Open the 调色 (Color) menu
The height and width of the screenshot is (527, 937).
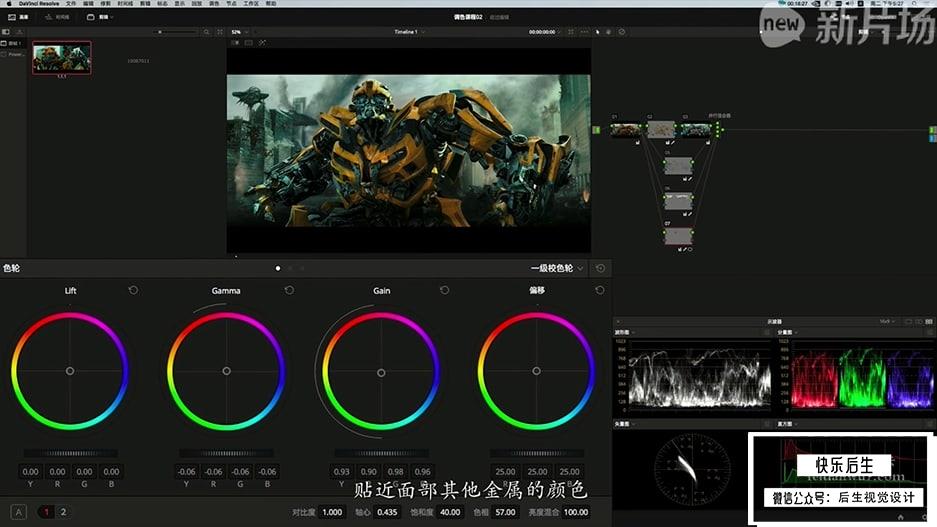(x=214, y=4)
